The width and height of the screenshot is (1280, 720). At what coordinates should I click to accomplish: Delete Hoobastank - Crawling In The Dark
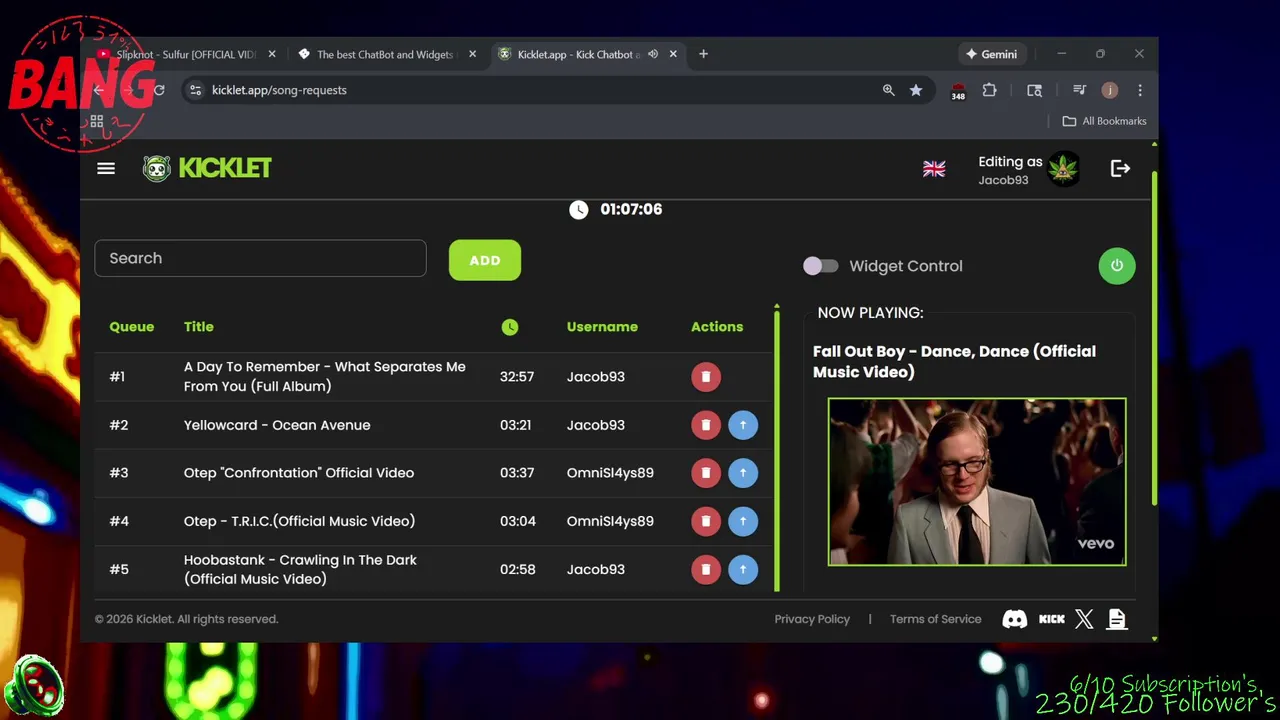point(706,569)
